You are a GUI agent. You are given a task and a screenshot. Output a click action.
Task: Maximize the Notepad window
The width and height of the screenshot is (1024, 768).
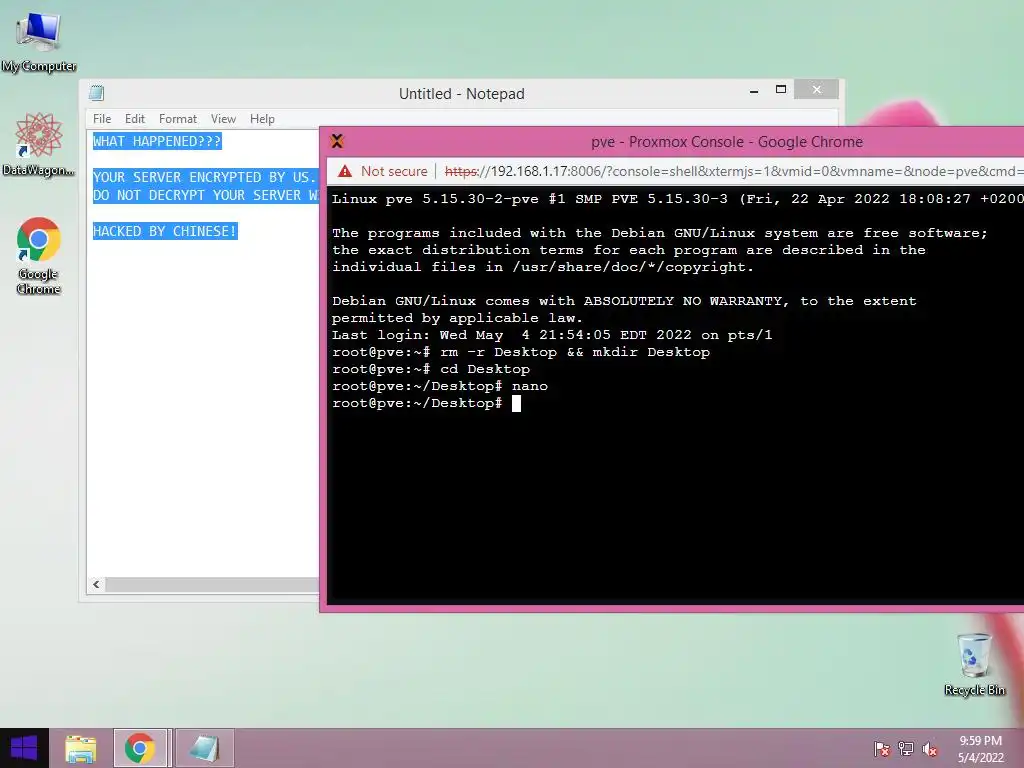pos(780,89)
